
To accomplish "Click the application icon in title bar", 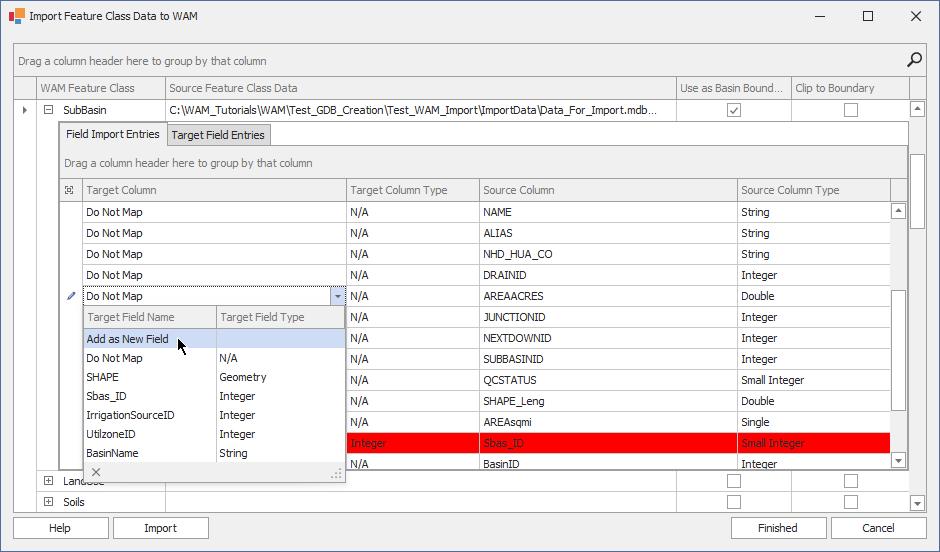I will (x=17, y=16).
